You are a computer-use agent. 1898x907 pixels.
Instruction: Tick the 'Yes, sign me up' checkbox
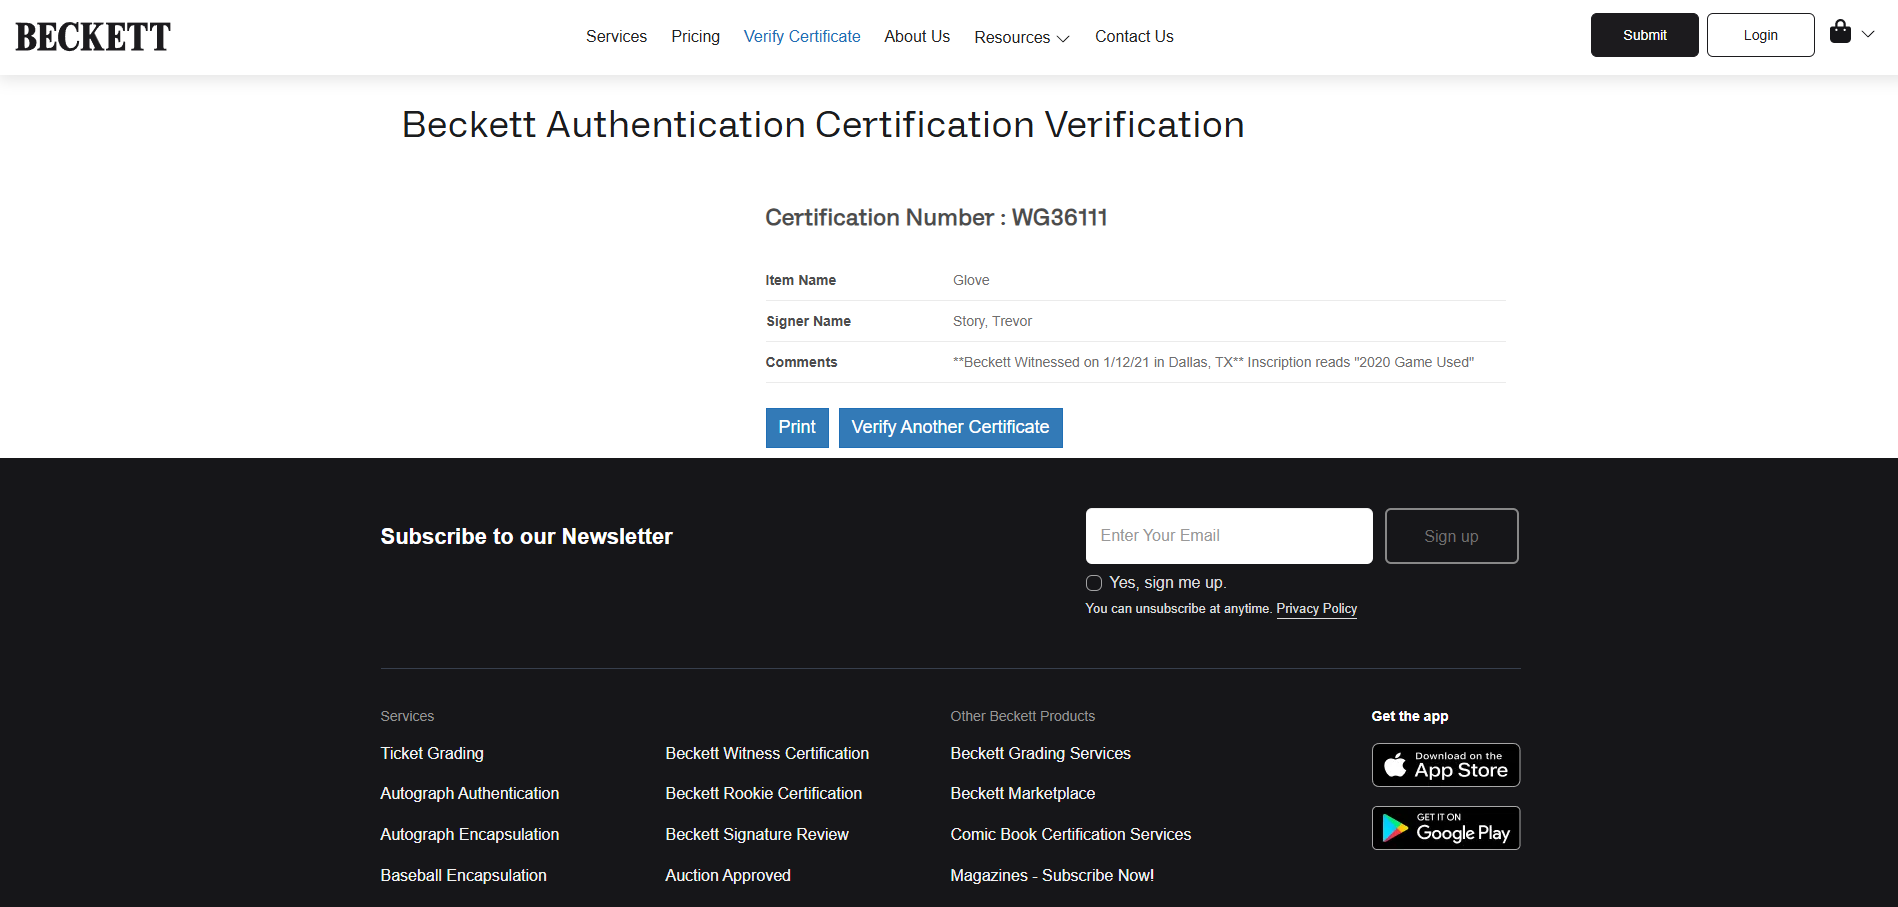click(1094, 583)
